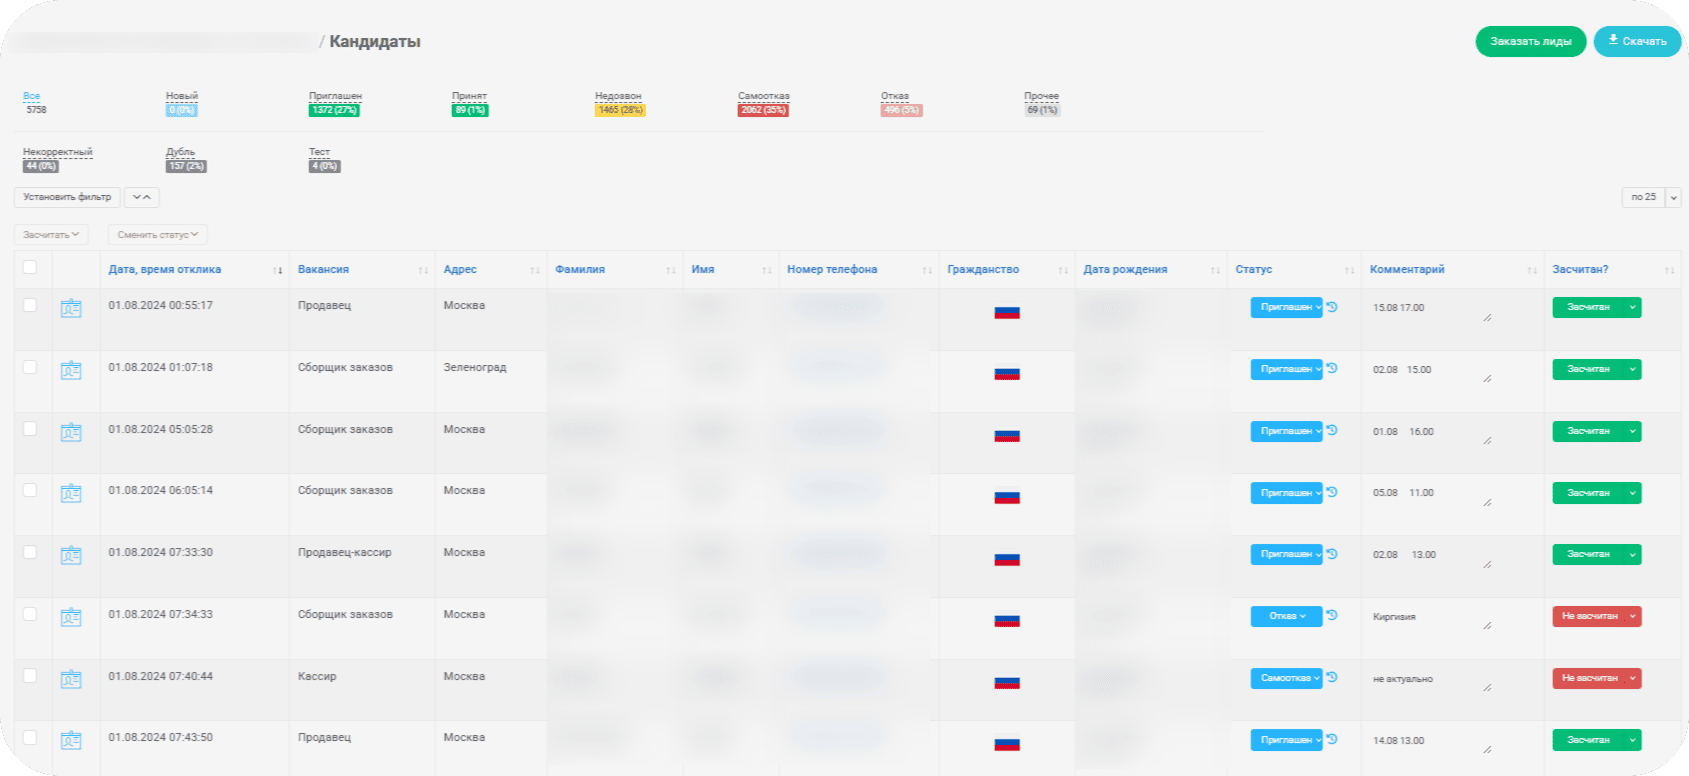Open candidate card icon for 01:07:18 row
The width and height of the screenshot is (1689, 776).
71,371
